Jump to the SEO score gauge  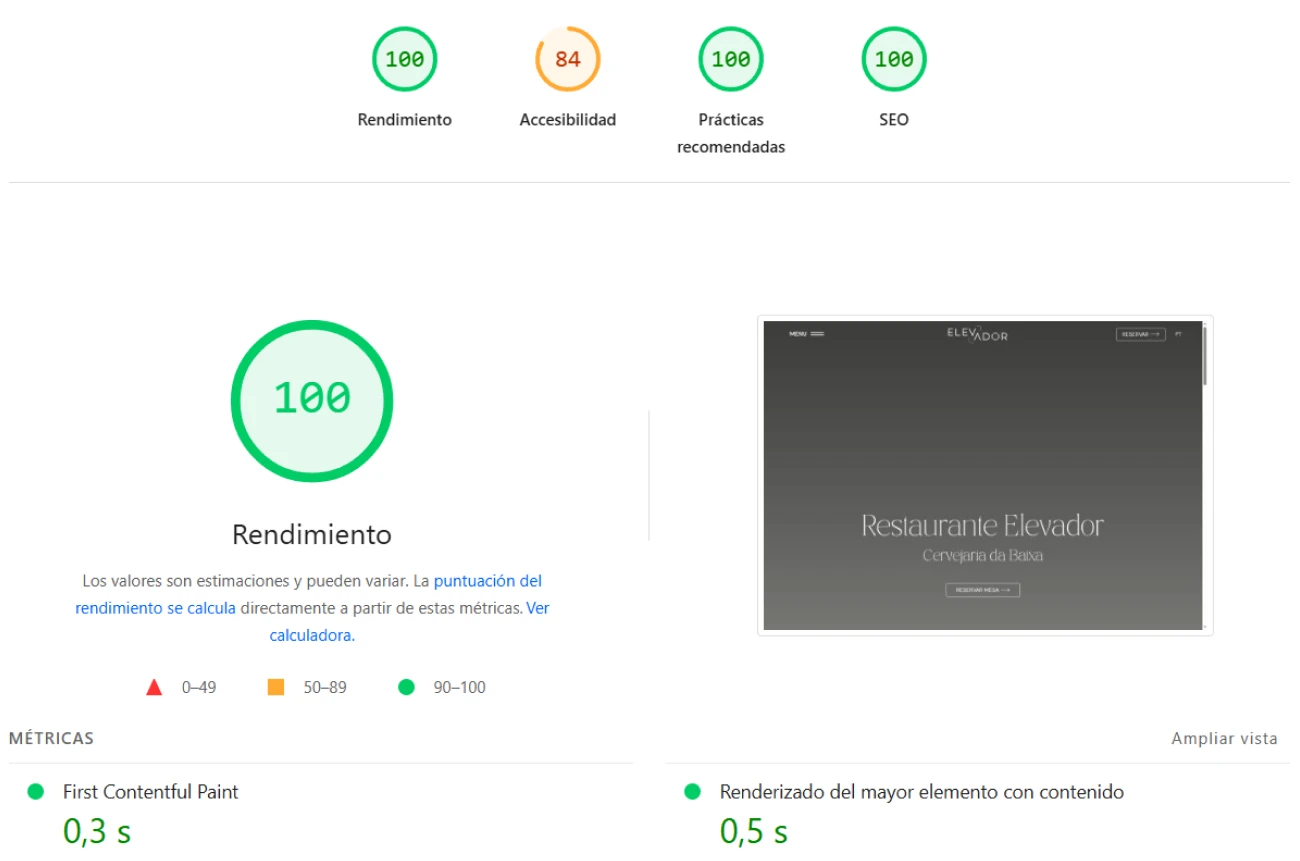(x=893, y=60)
